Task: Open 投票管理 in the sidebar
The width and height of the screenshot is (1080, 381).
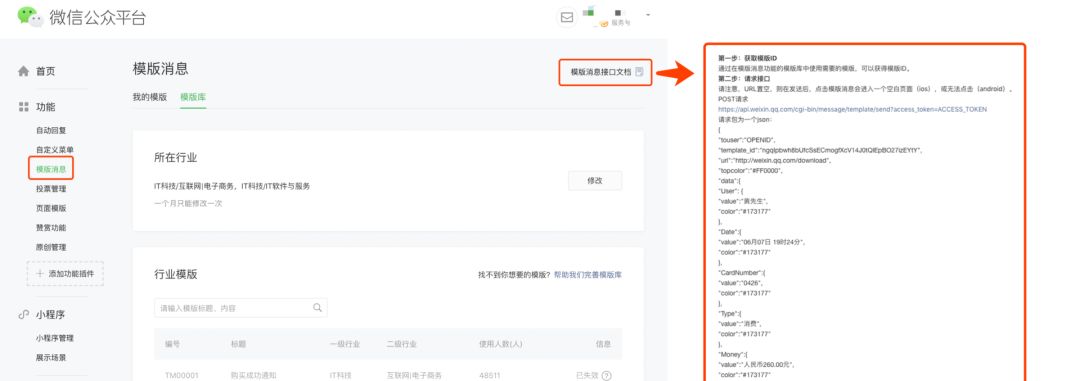Action: (51, 188)
